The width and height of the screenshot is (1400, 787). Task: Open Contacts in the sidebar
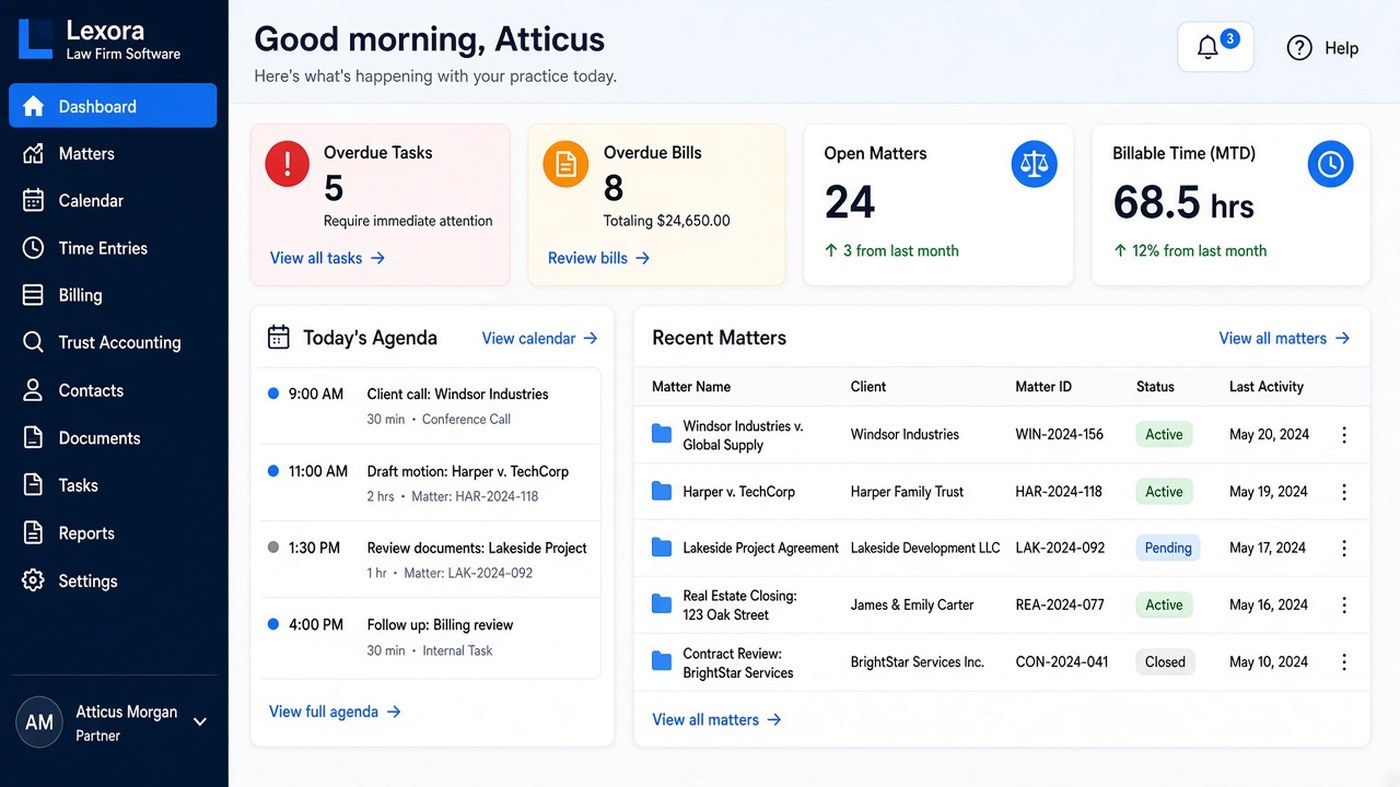click(113, 390)
